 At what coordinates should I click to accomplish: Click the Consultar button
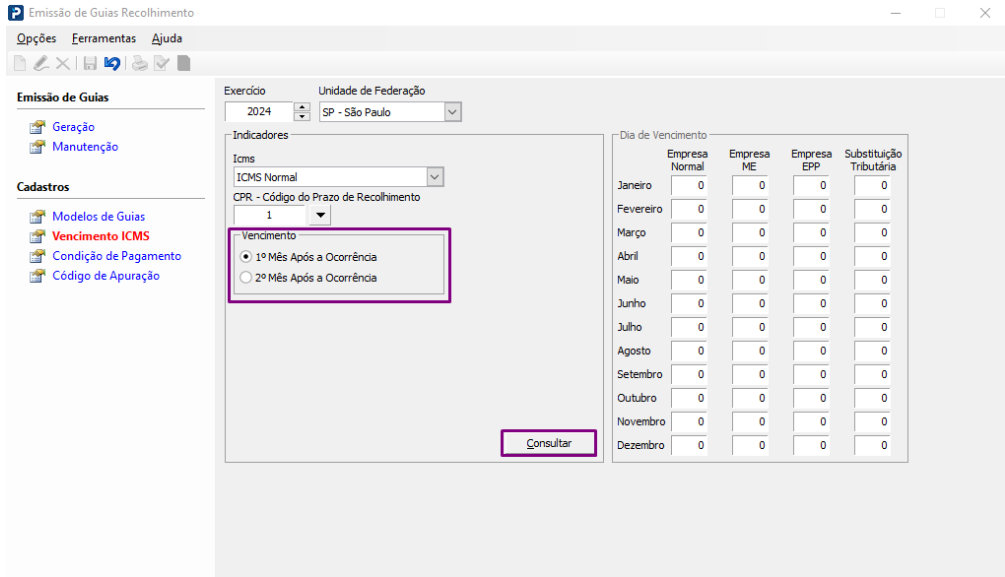[549, 443]
